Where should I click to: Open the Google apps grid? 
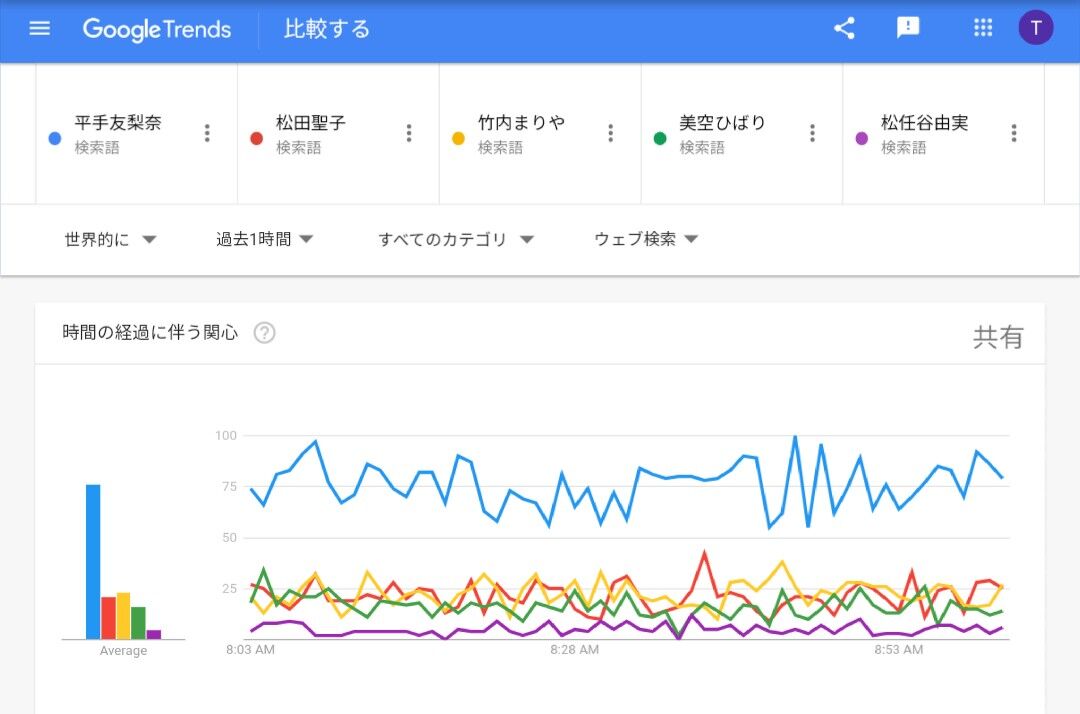pyautogui.click(x=983, y=28)
